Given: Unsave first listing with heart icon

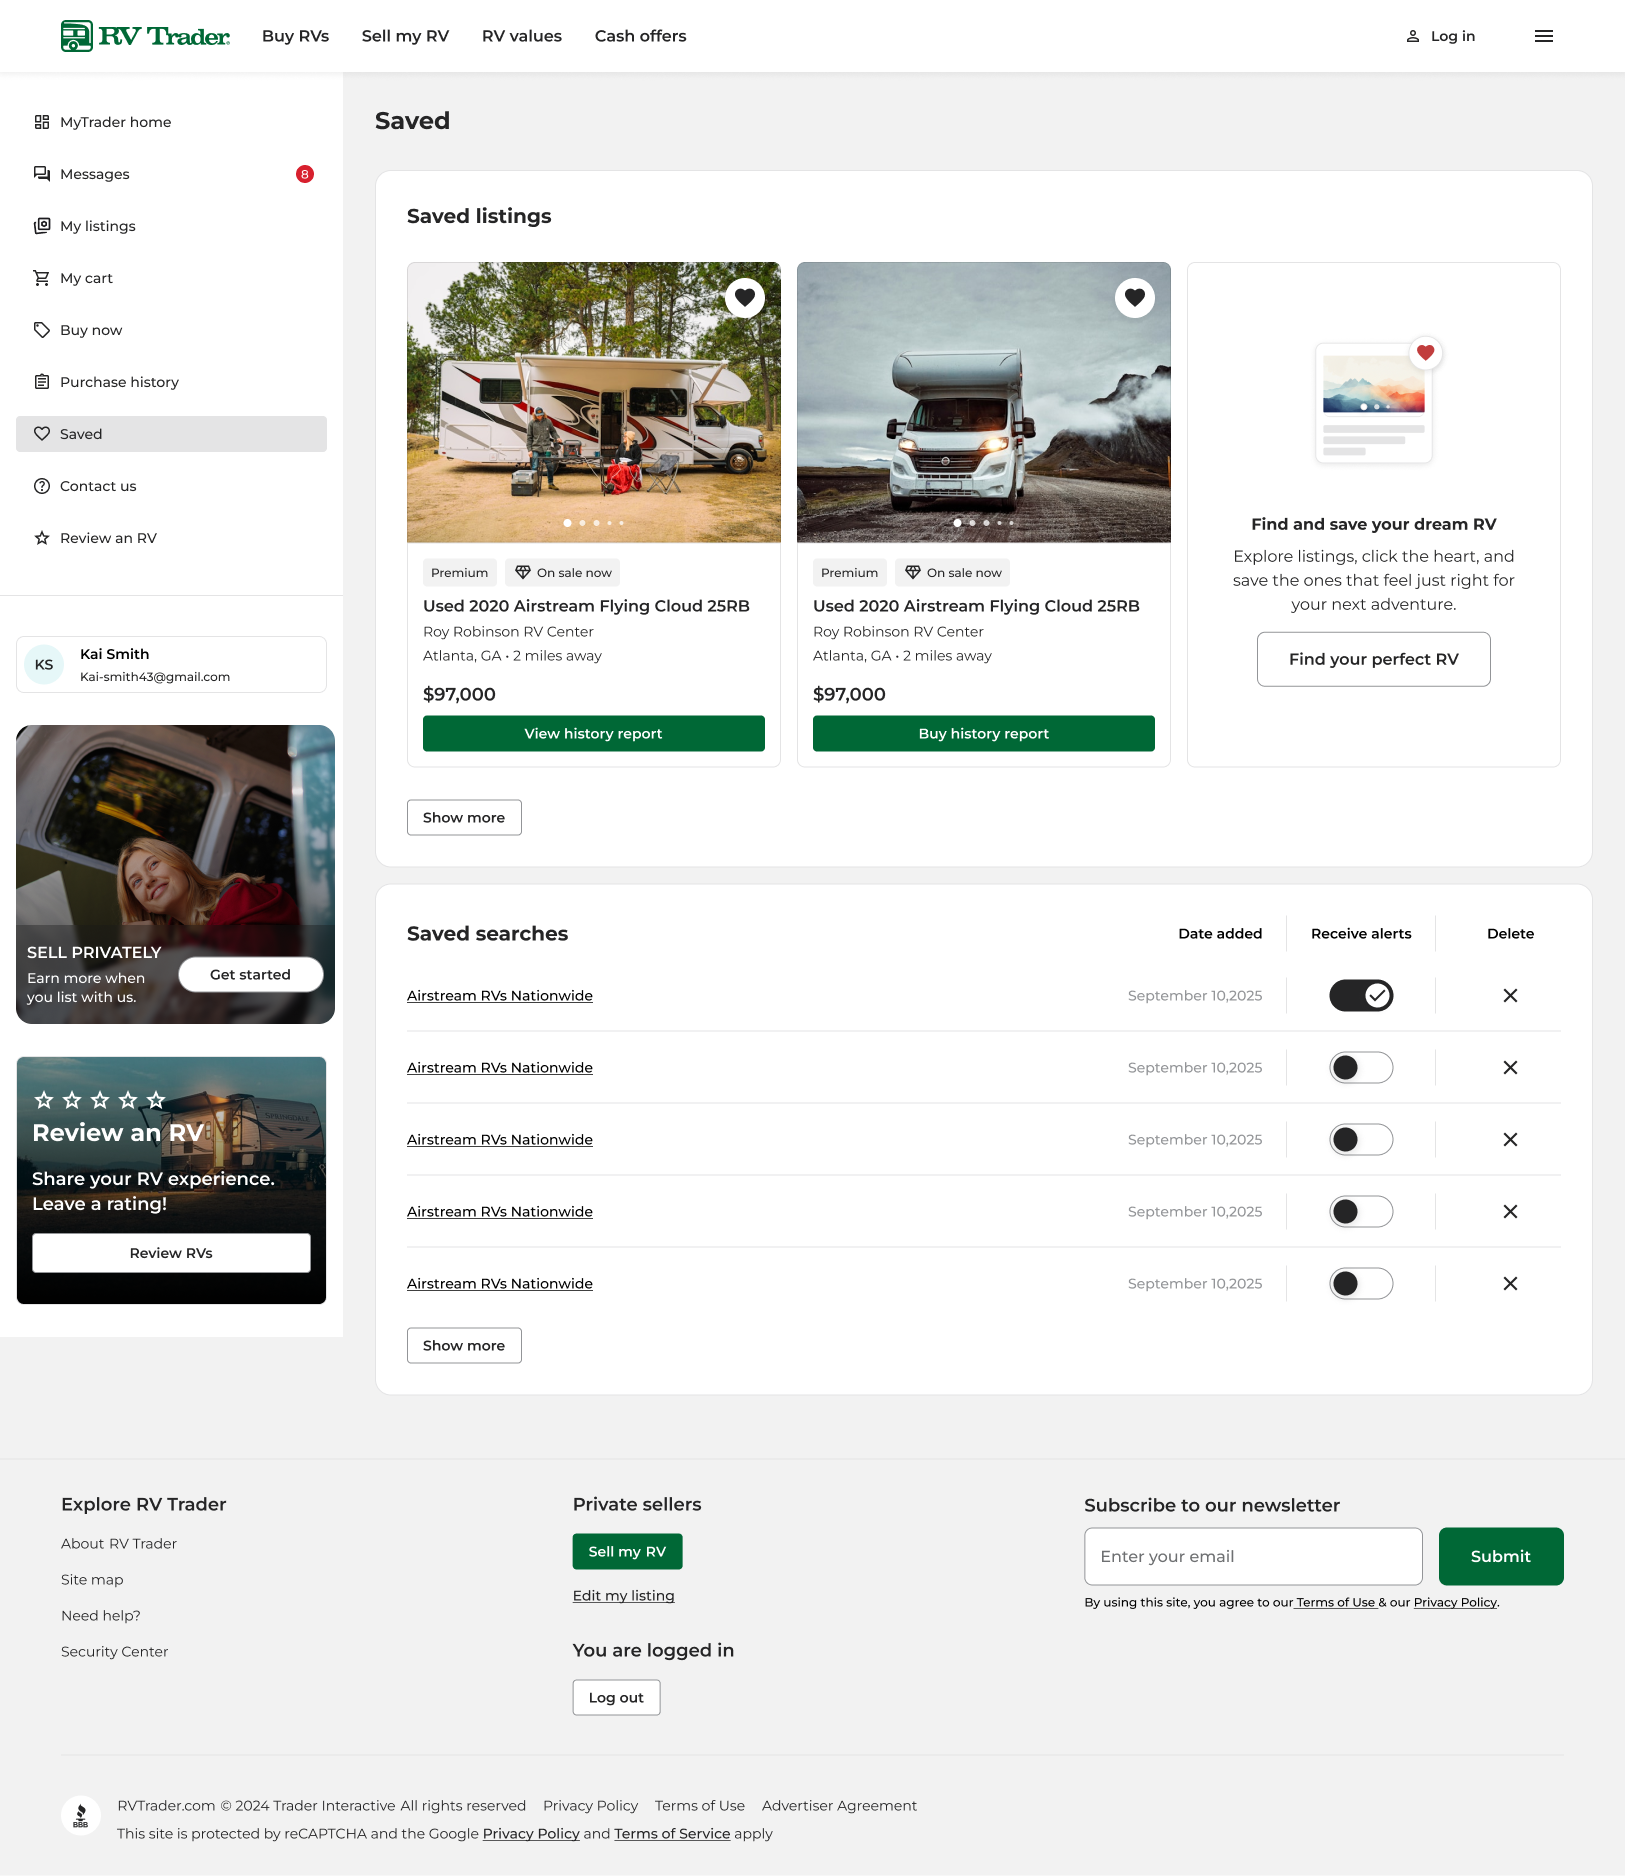Looking at the screenshot, I should point(745,298).
